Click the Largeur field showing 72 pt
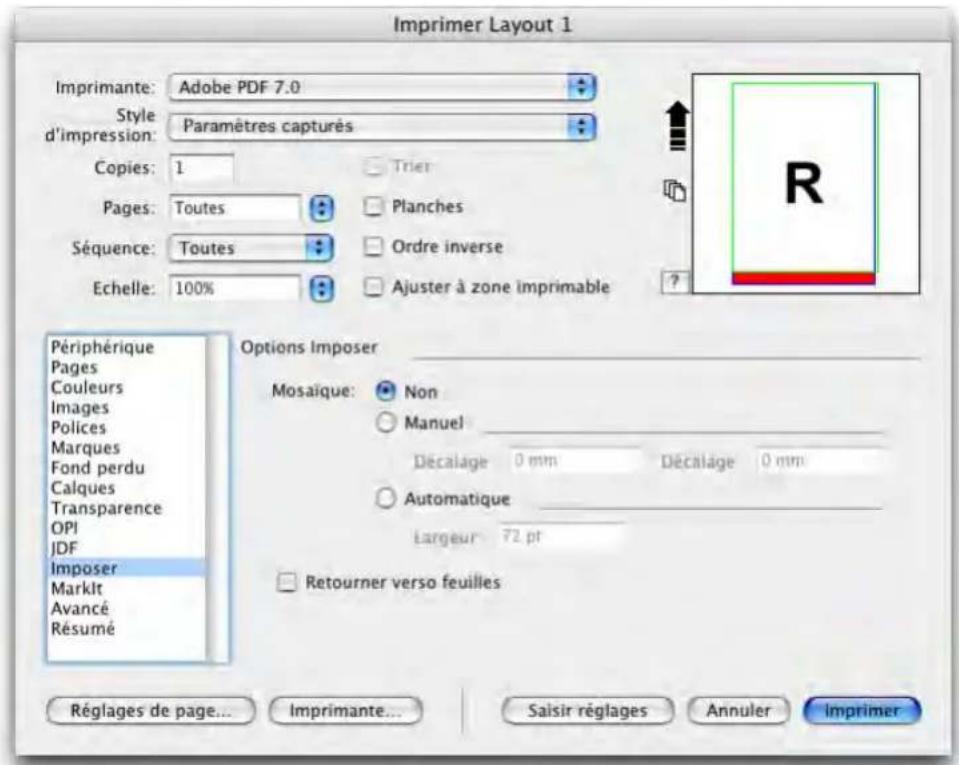The height and width of the screenshot is (765, 959). click(x=563, y=537)
